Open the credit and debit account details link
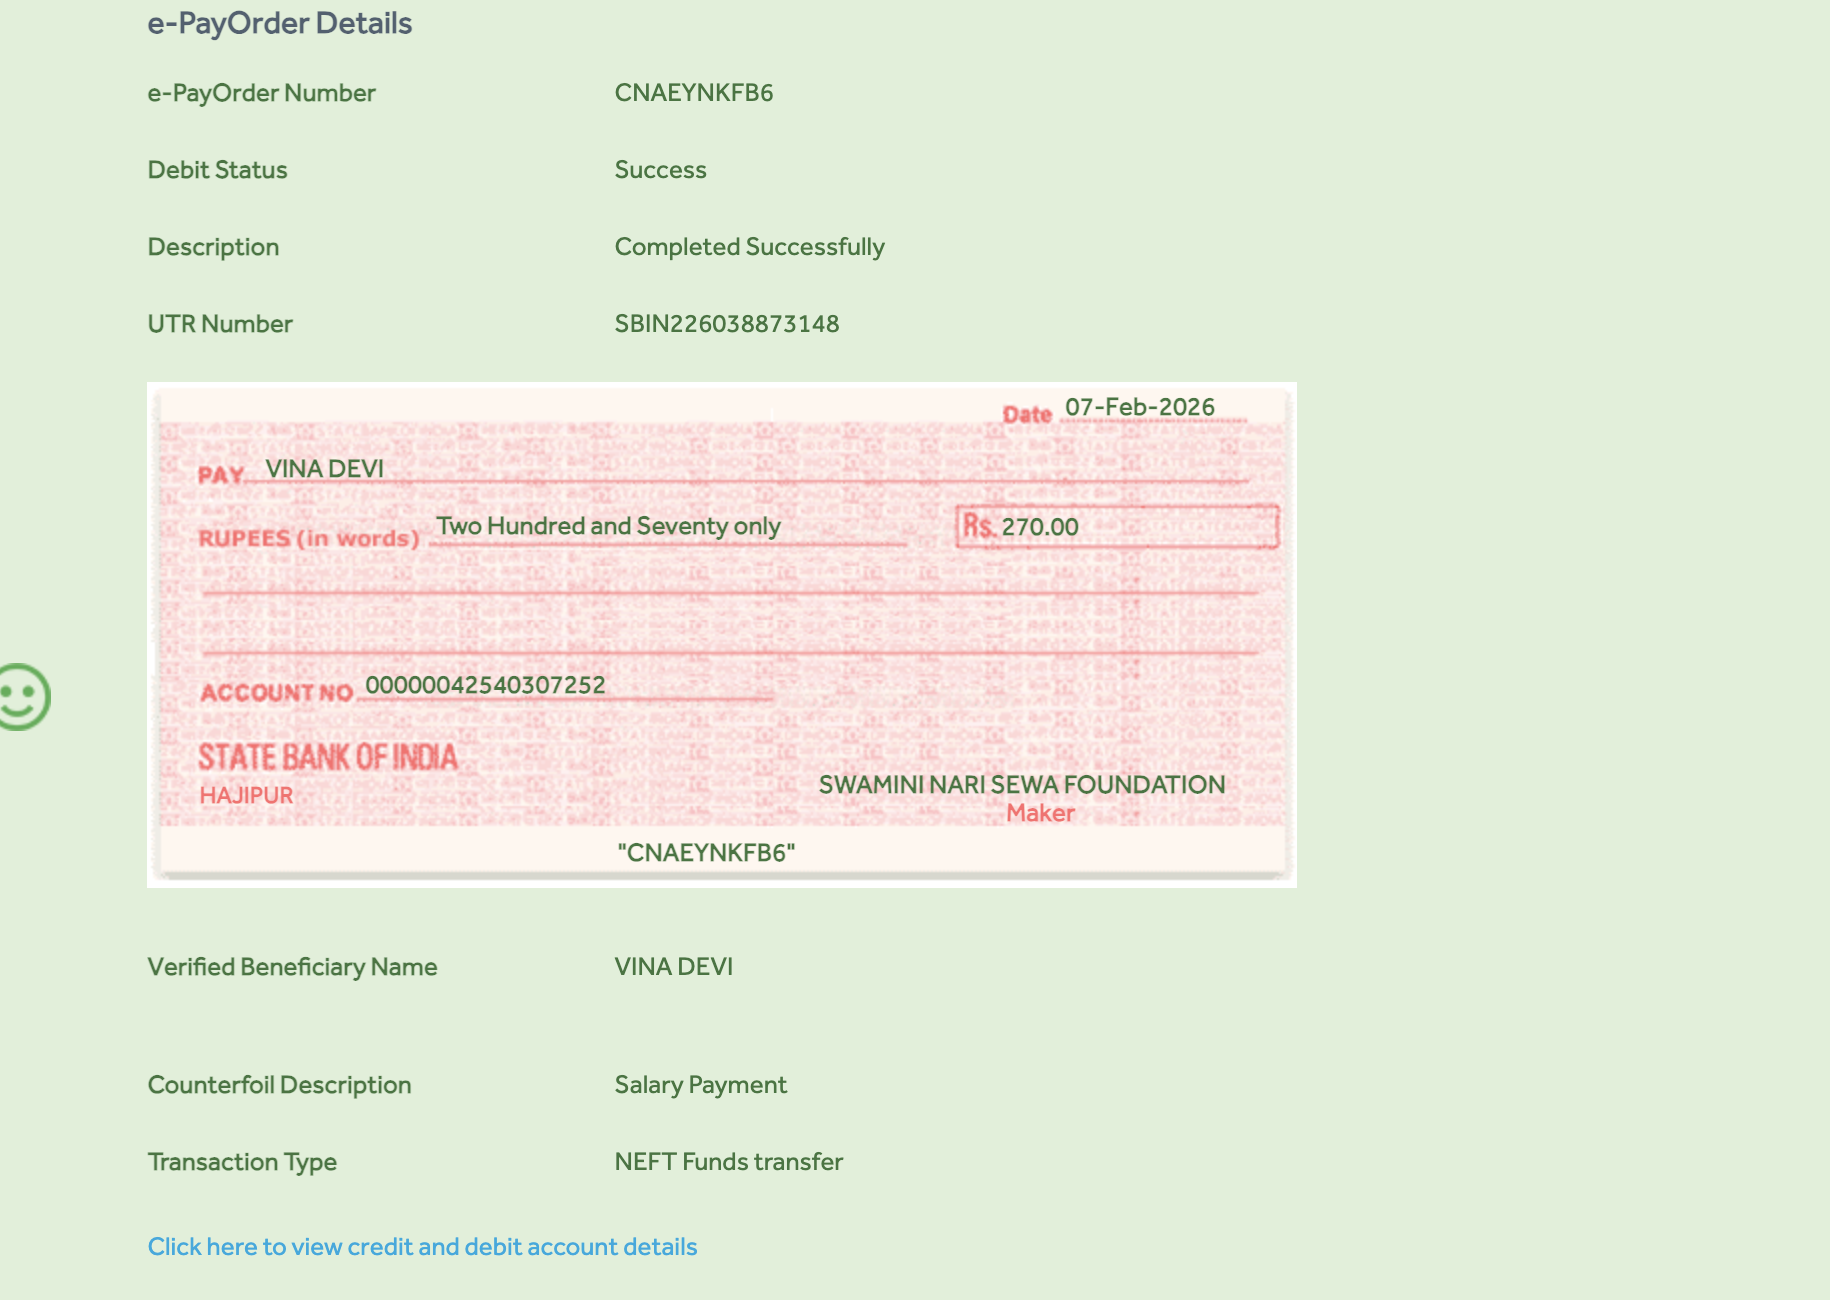The image size is (1830, 1300). [422, 1247]
